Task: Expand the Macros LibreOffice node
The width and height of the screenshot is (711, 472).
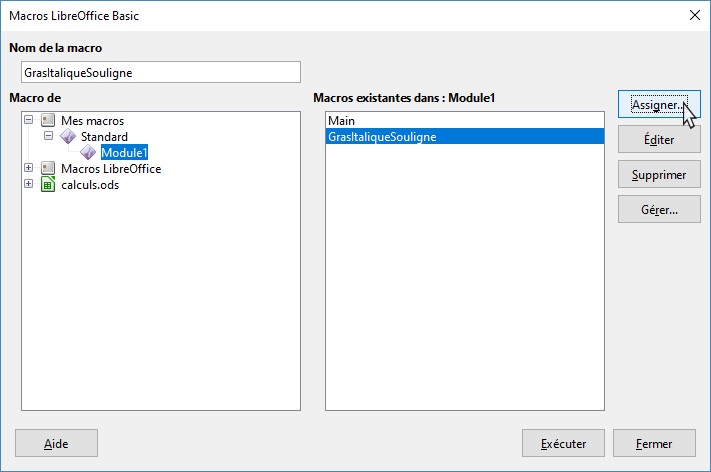Action: click(x=28, y=169)
